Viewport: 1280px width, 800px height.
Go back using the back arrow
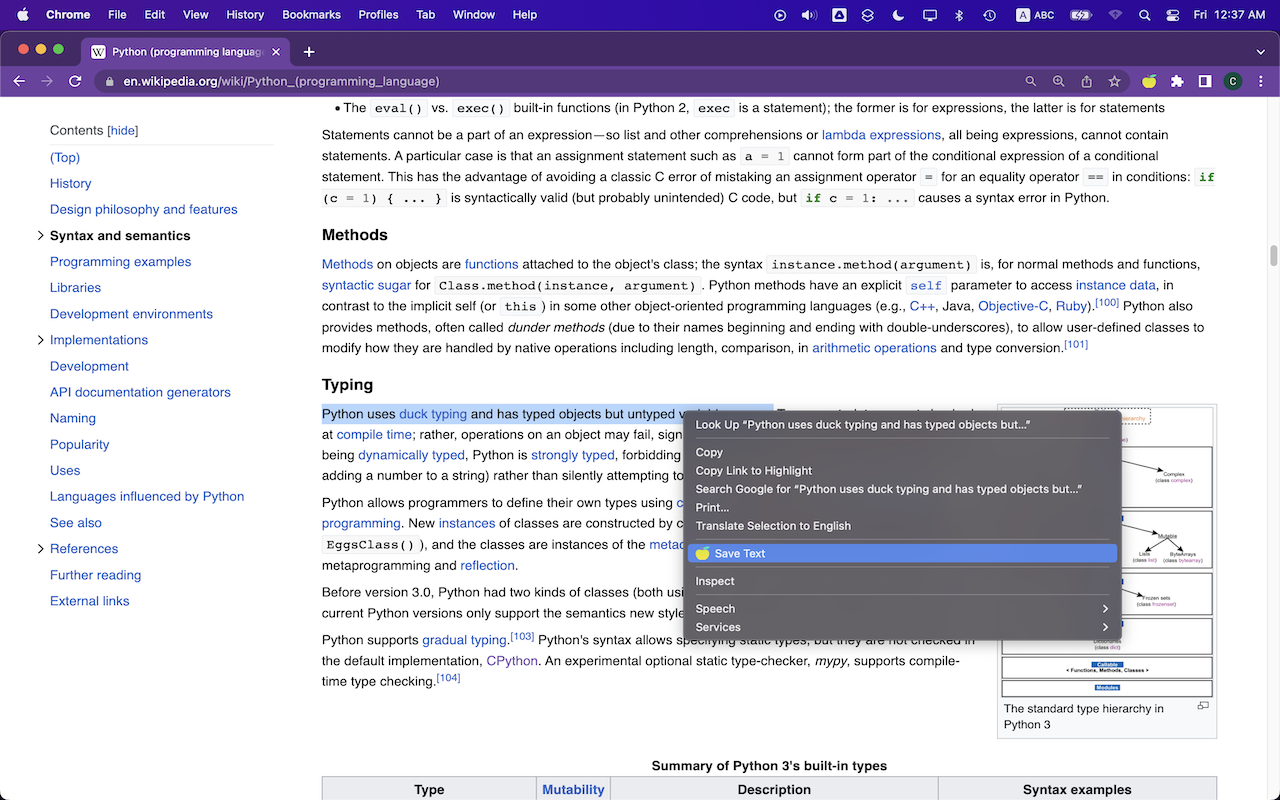19,81
